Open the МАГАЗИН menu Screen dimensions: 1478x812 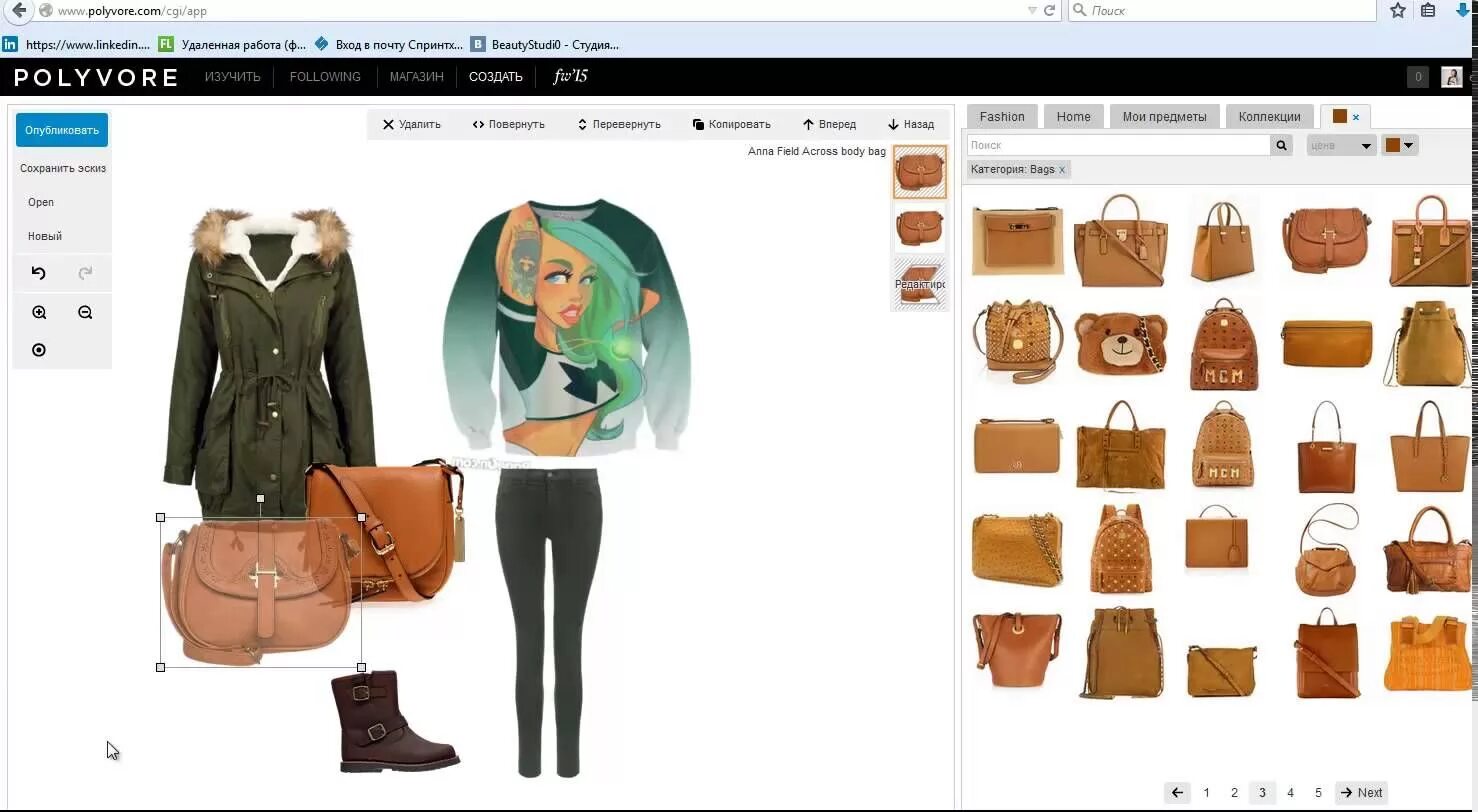(x=416, y=77)
